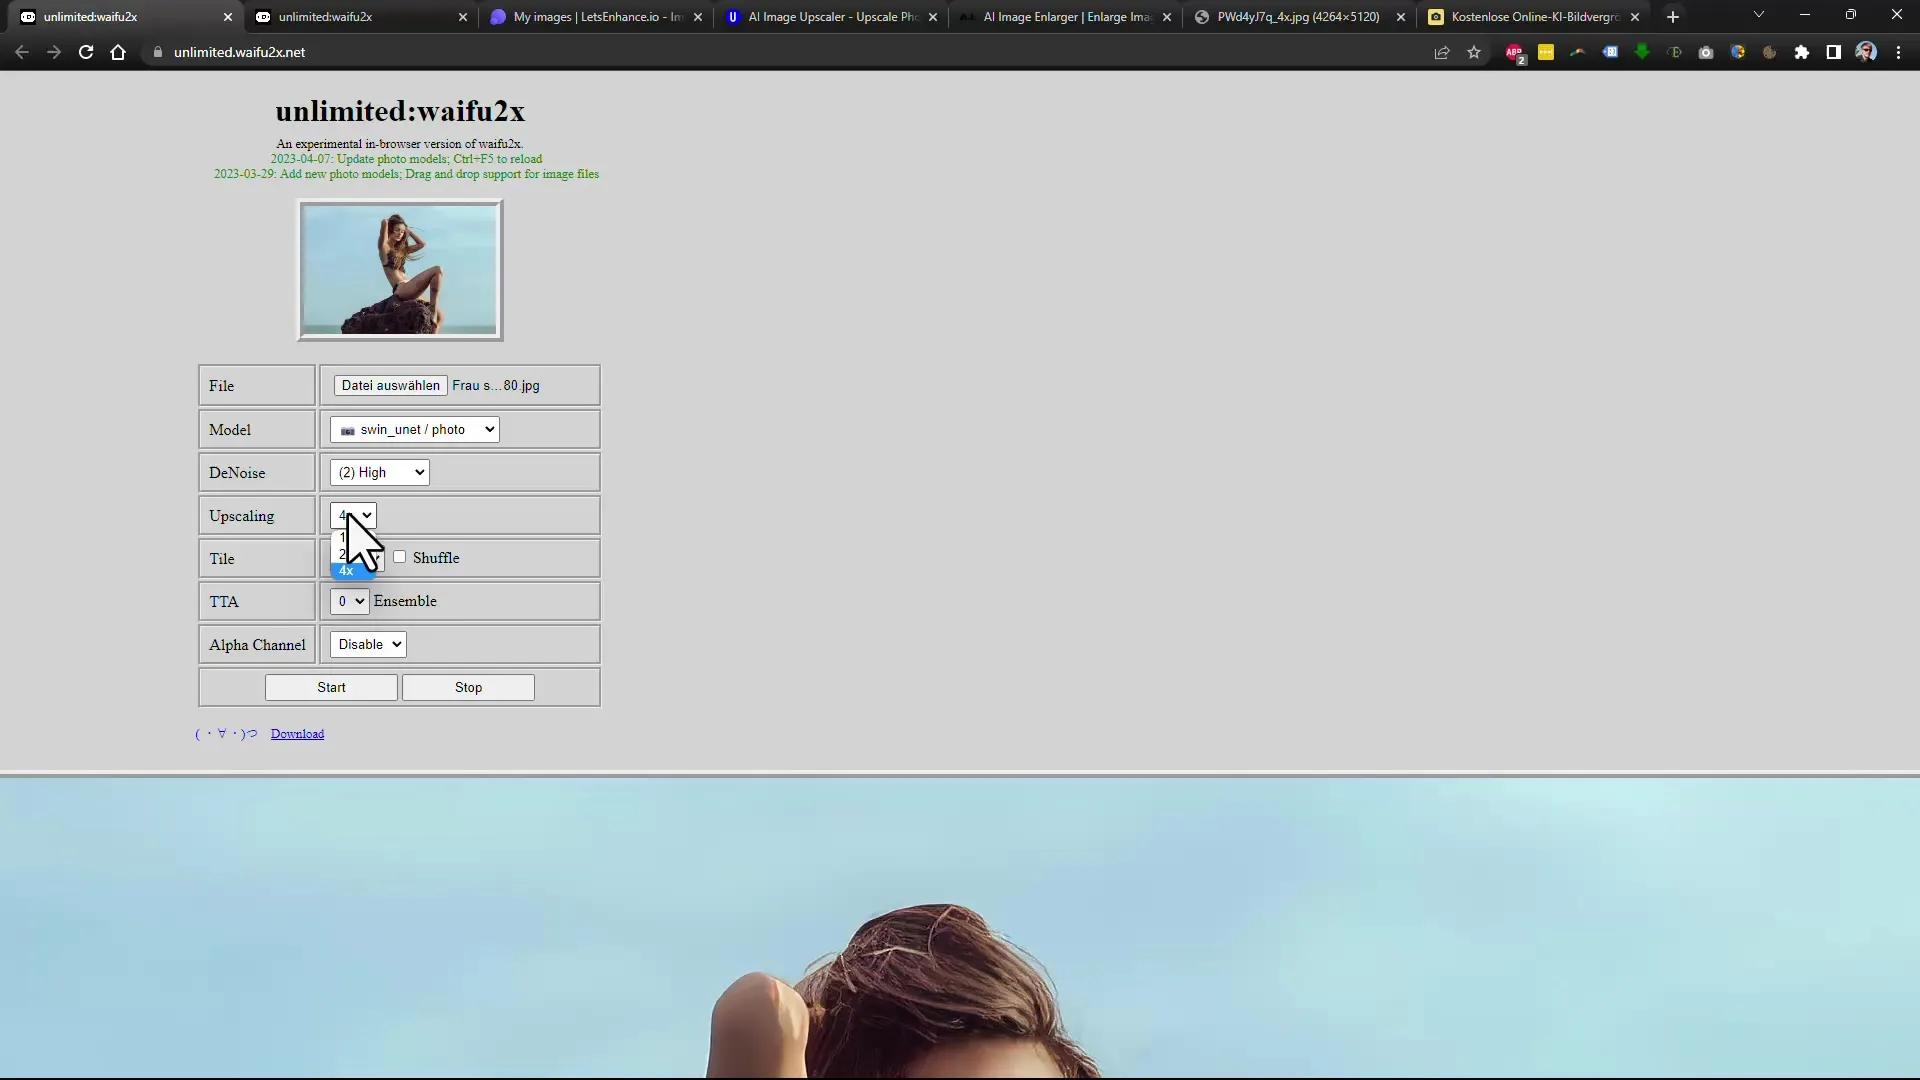Check the Shuffle tile setting
Screen dimensions: 1920x1080
tap(400, 556)
